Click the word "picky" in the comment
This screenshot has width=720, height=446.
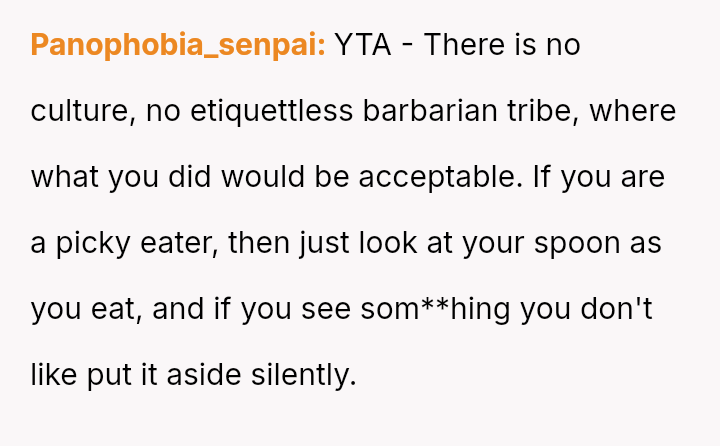84,243
